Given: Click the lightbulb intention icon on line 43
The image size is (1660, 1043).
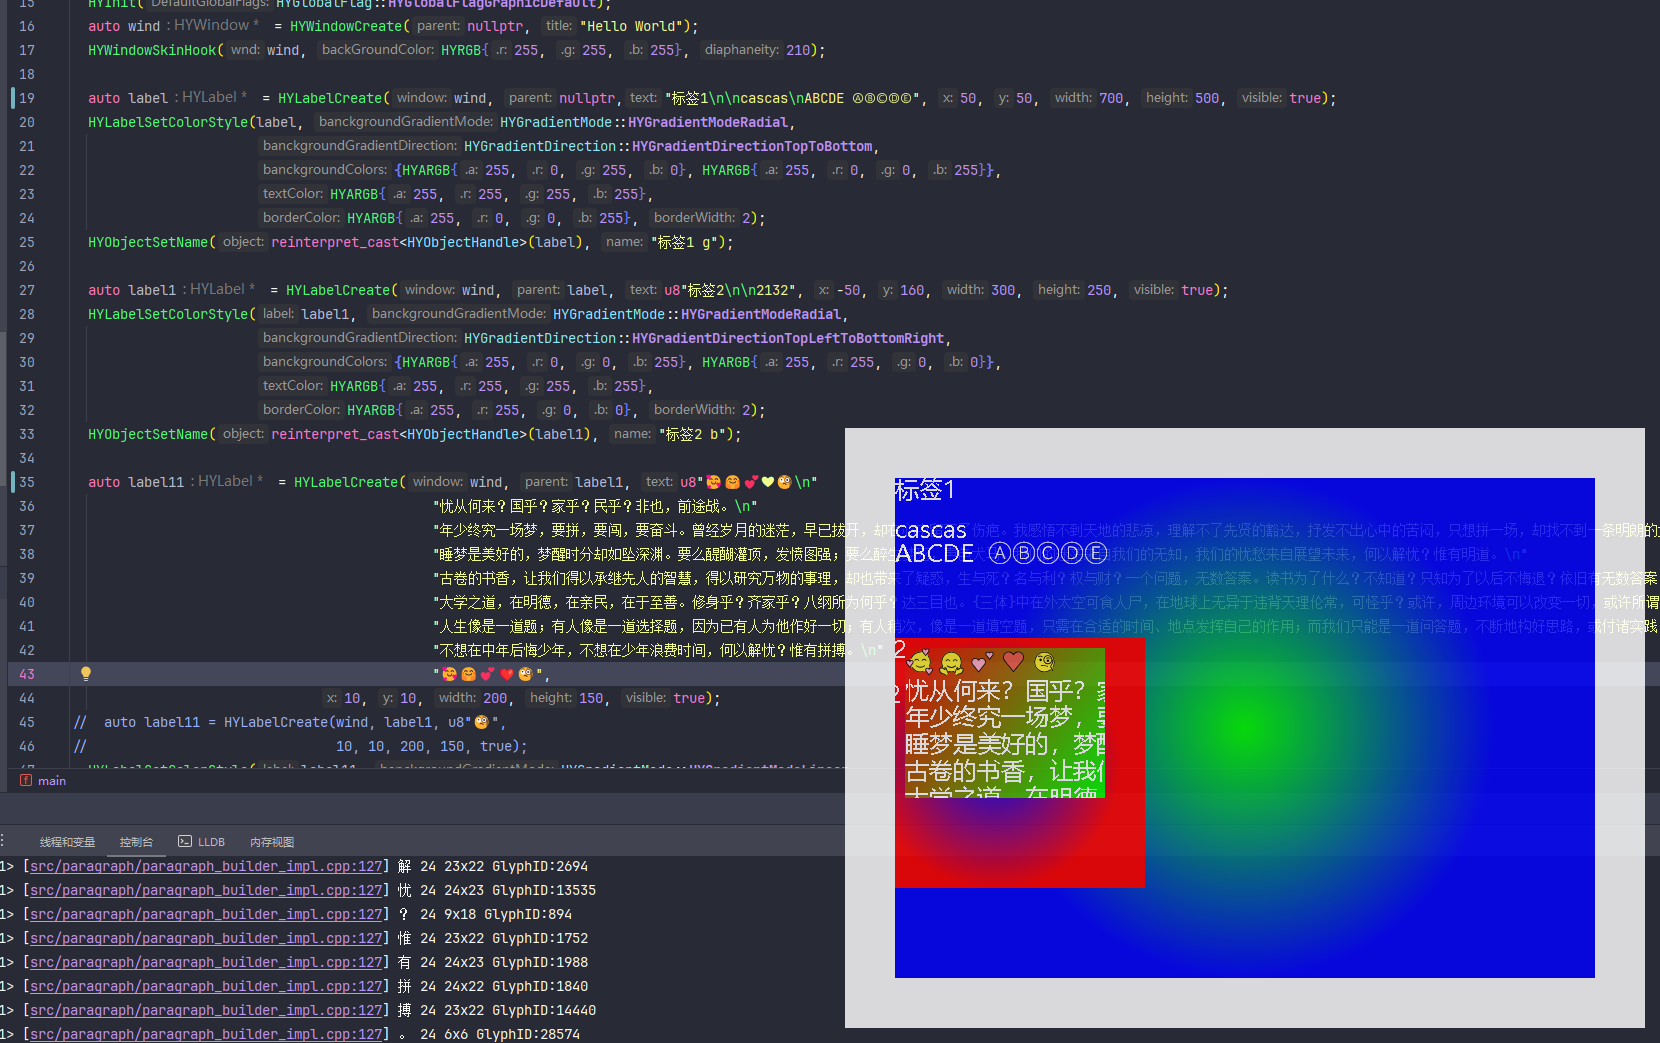Looking at the screenshot, I should click(x=86, y=674).
